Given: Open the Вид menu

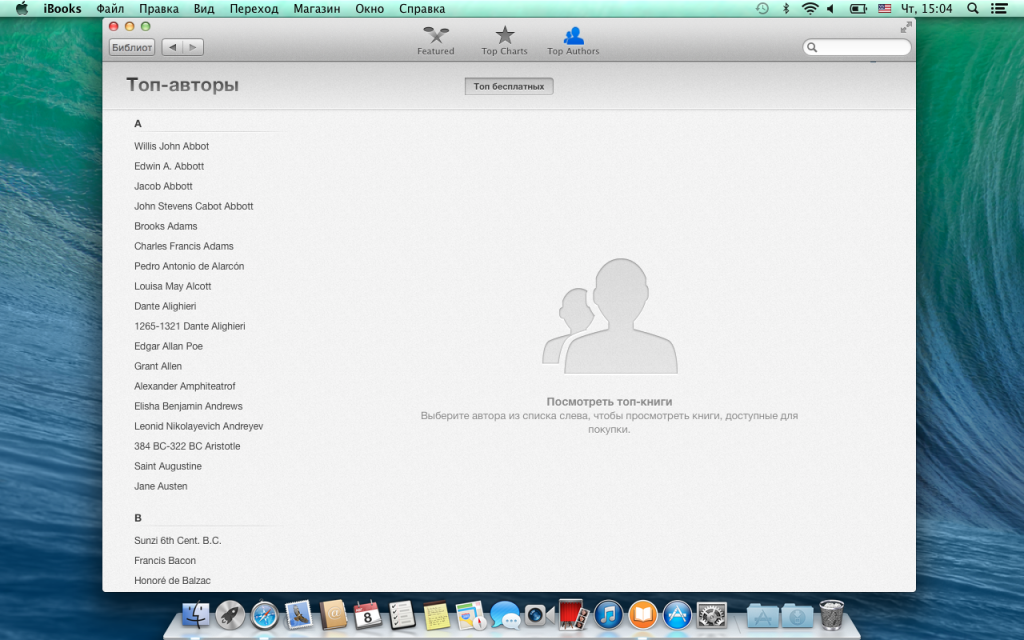Looking at the screenshot, I should pos(204,8).
